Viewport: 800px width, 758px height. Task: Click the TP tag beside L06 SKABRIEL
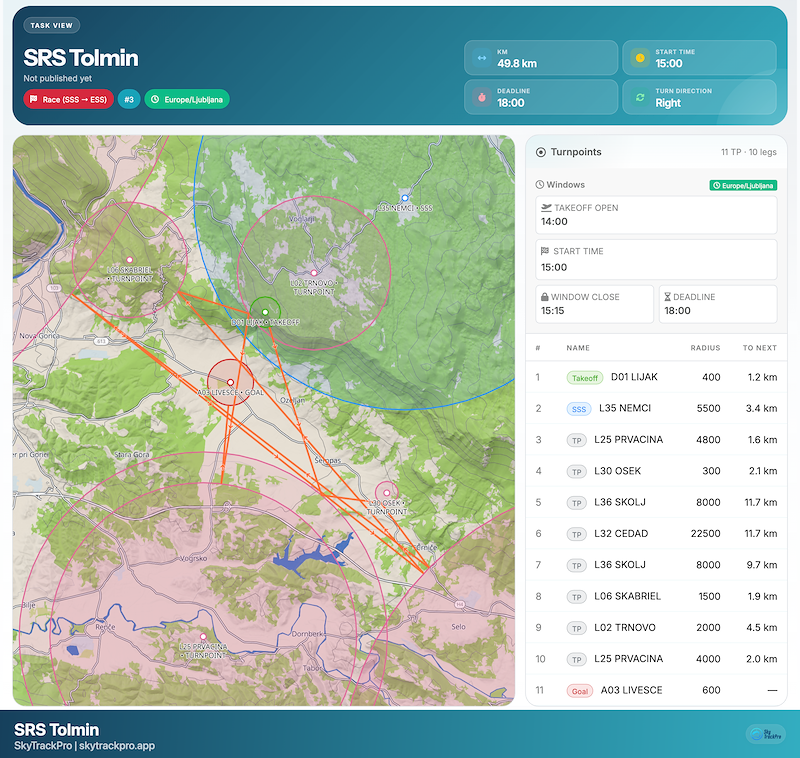click(x=577, y=597)
